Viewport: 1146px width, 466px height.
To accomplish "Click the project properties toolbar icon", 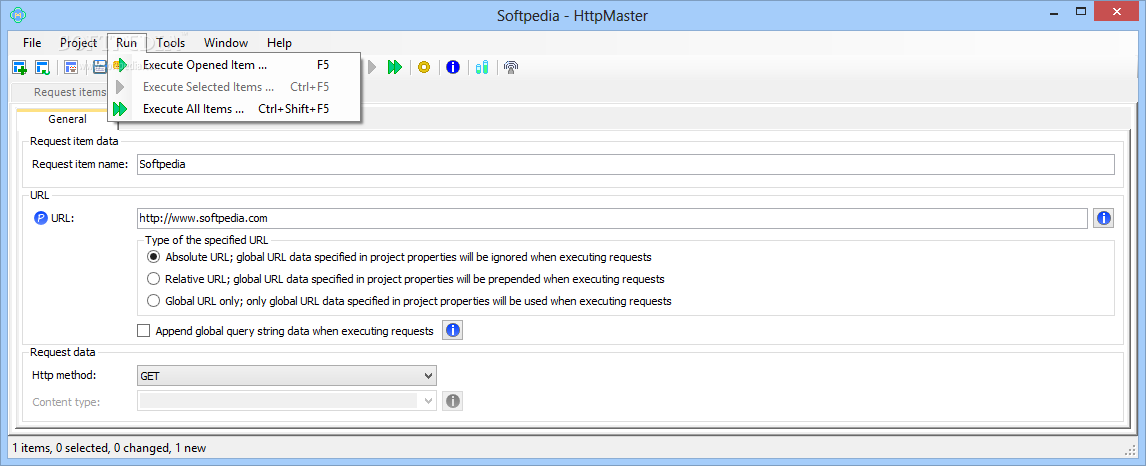I will 71,67.
